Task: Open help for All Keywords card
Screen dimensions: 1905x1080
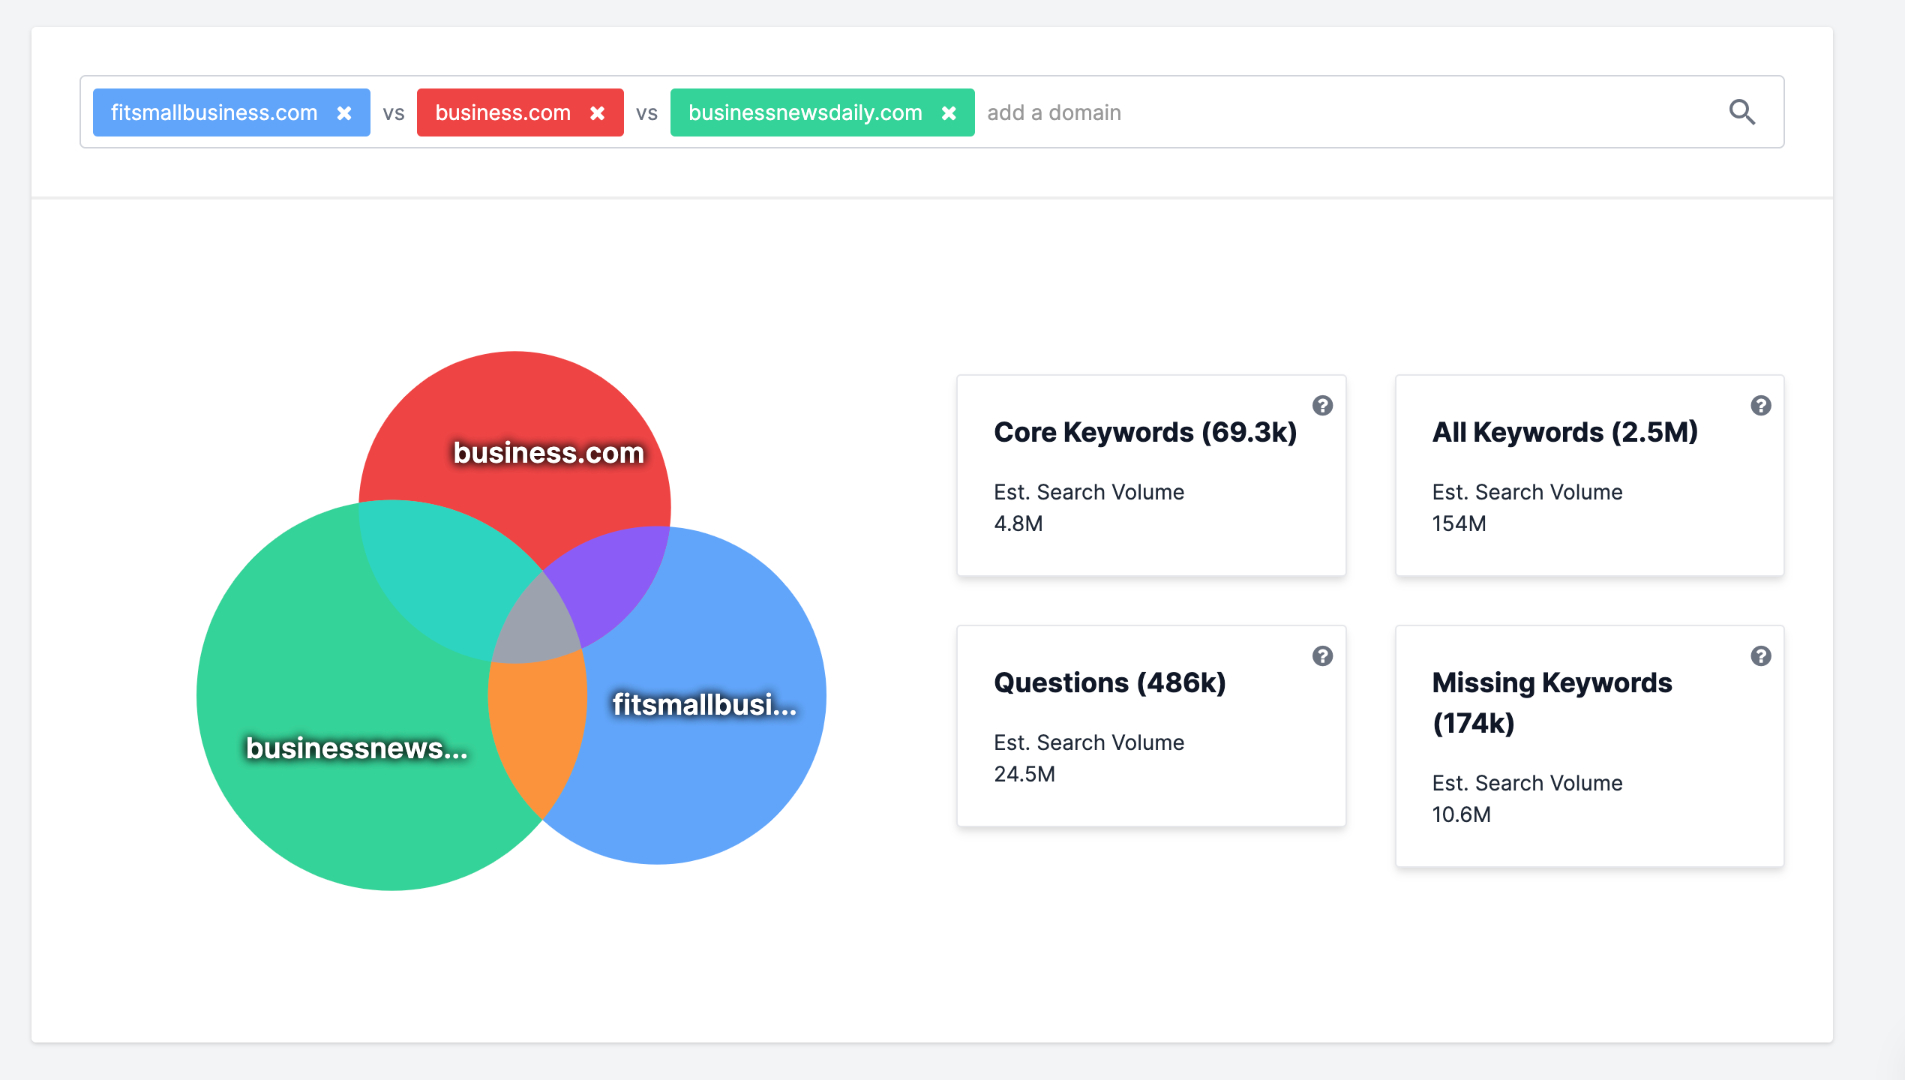Action: click(x=1761, y=405)
